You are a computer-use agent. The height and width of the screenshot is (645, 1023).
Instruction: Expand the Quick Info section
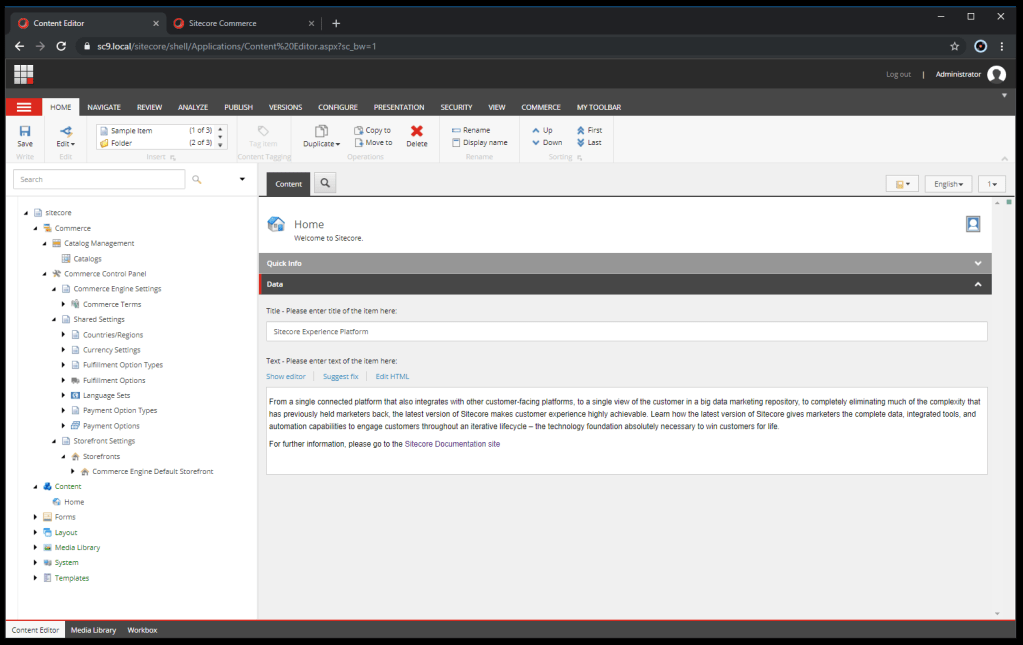977,263
